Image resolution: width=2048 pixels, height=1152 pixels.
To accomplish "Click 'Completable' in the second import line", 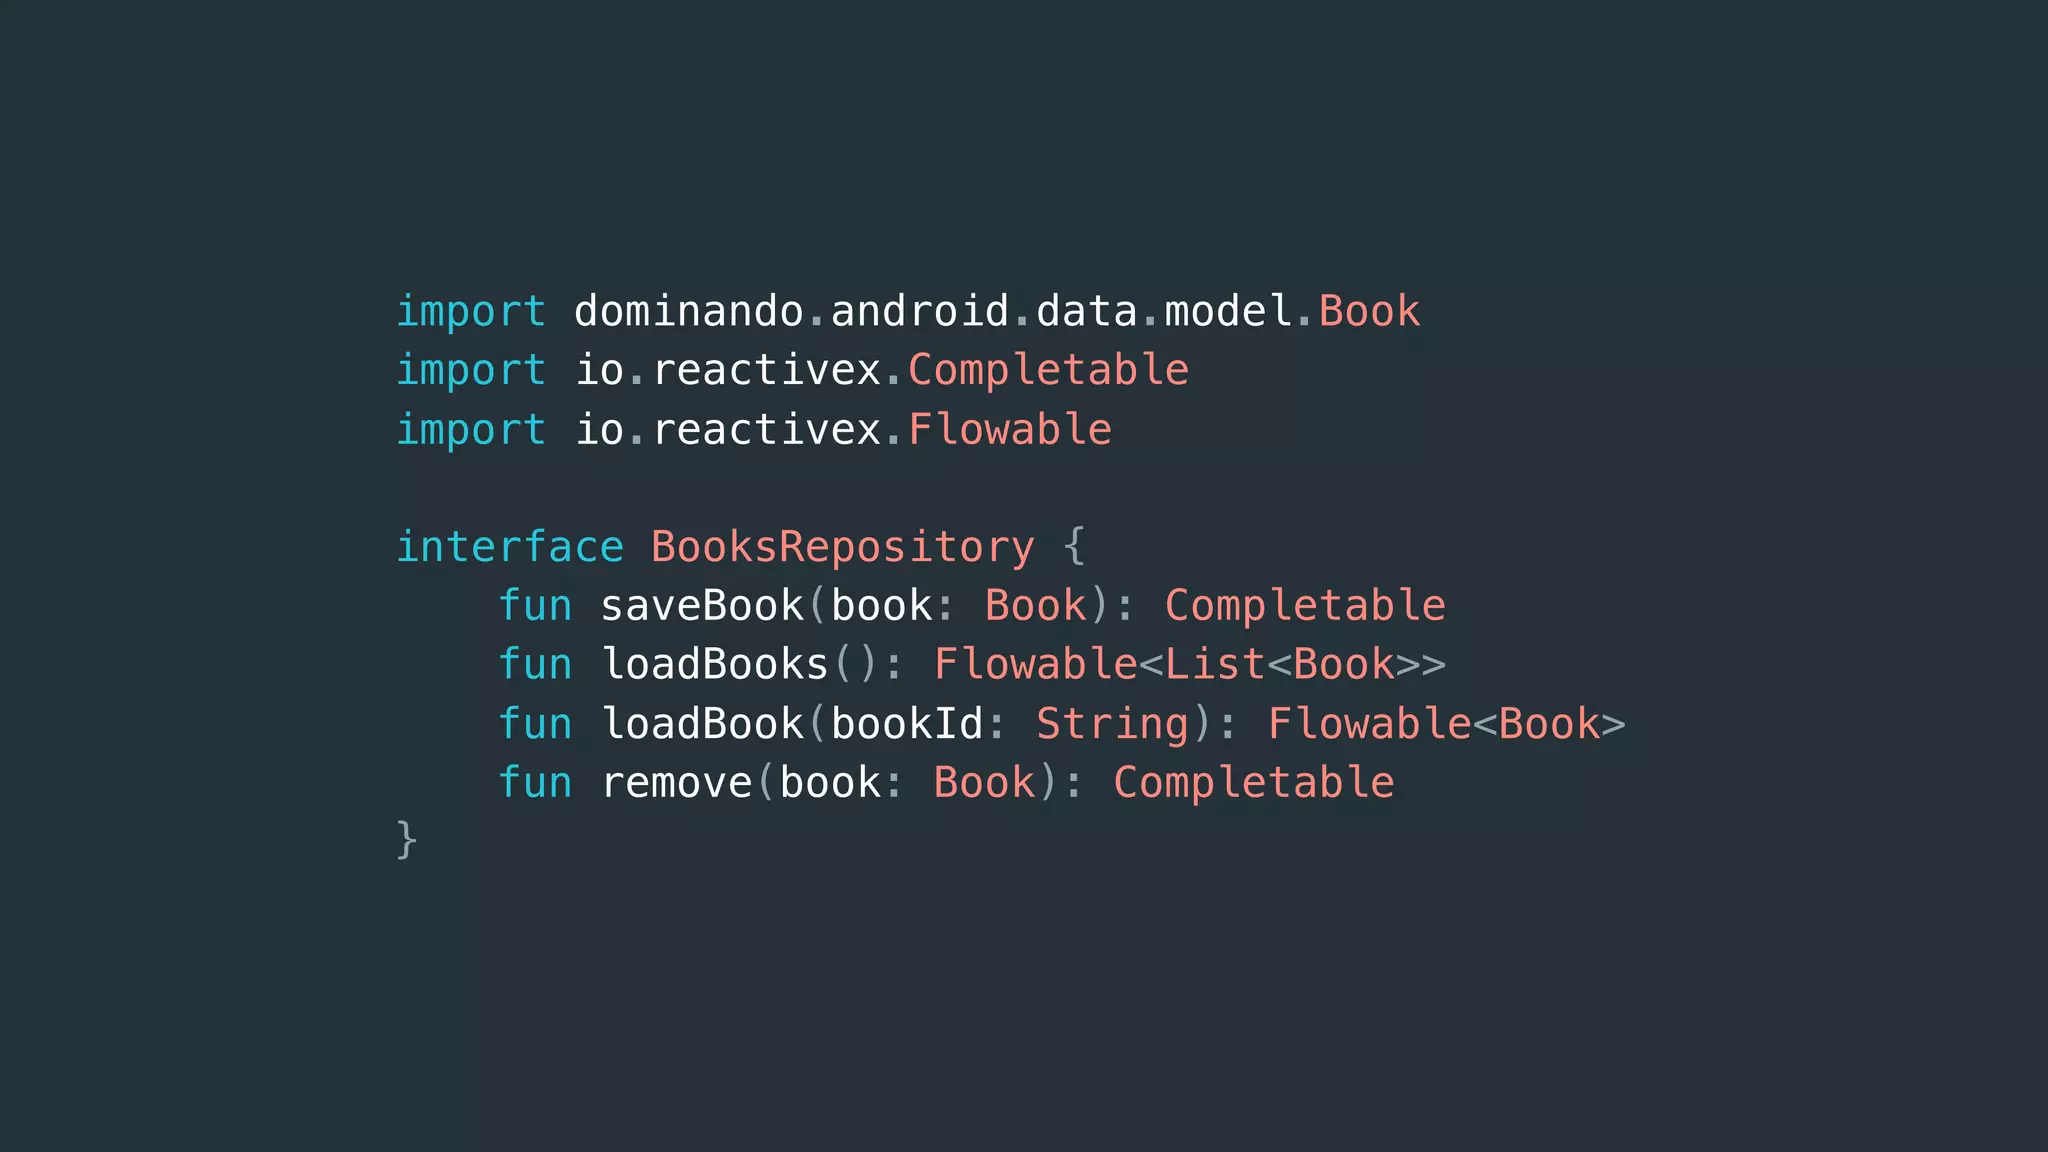I will pyautogui.click(x=1048, y=370).
